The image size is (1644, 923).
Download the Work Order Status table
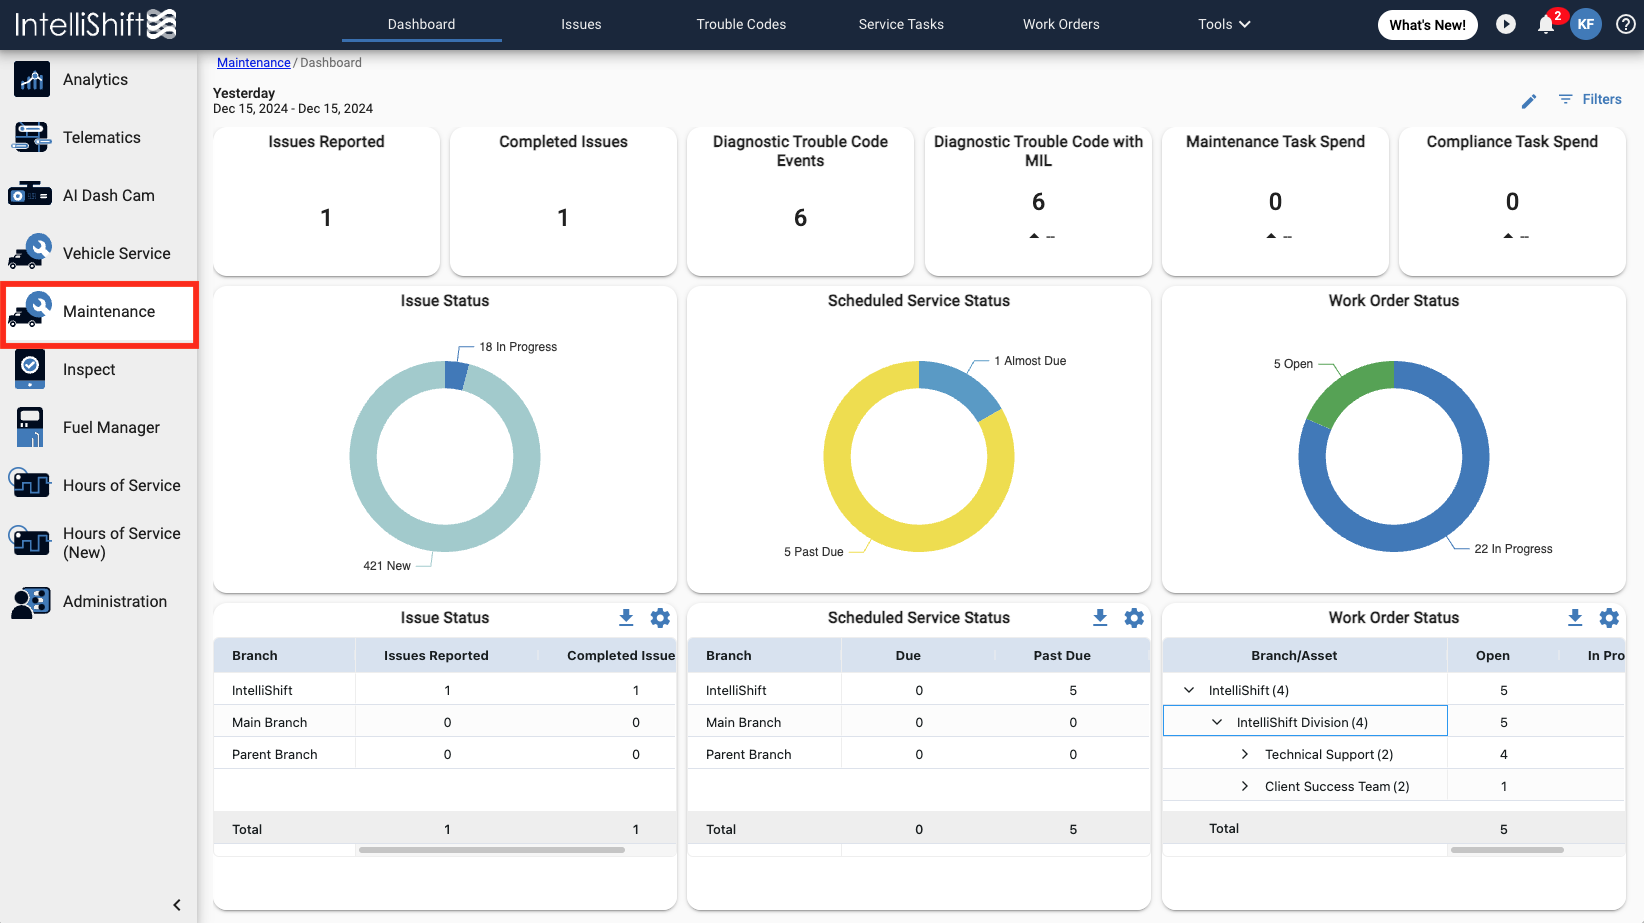click(x=1575, y=618)
